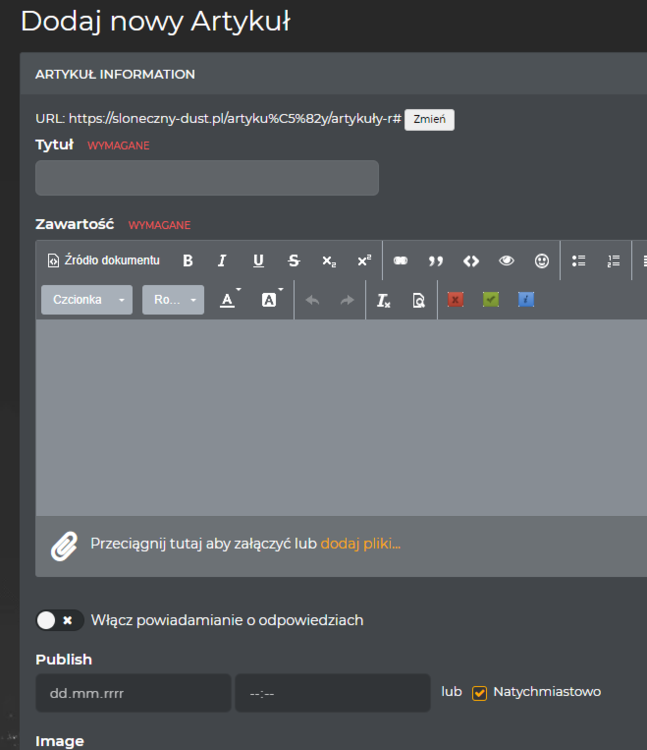
Task: Click the underline formatting icon
Action: [x=258, y=261]
